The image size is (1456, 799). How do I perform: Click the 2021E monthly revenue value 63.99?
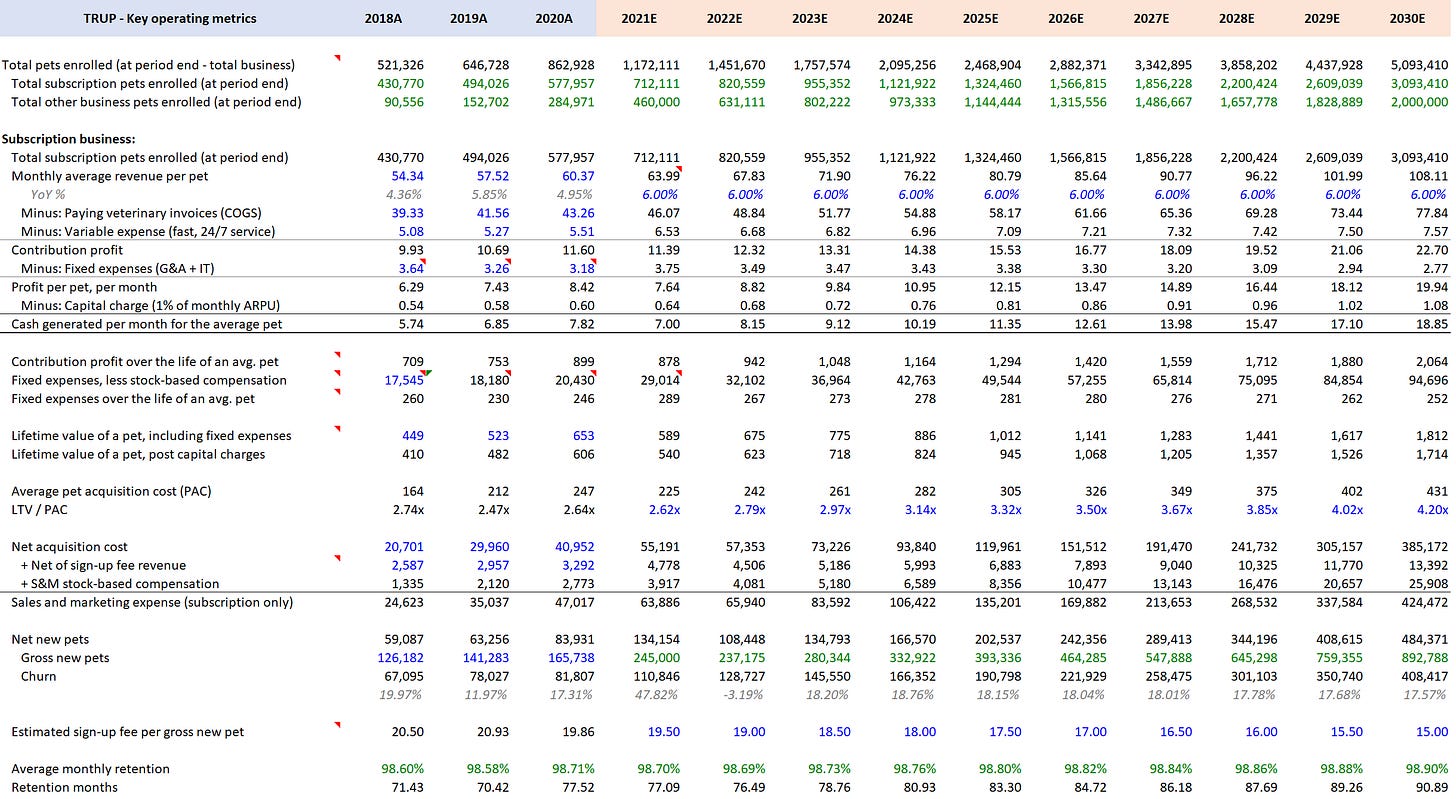(663, 176)
